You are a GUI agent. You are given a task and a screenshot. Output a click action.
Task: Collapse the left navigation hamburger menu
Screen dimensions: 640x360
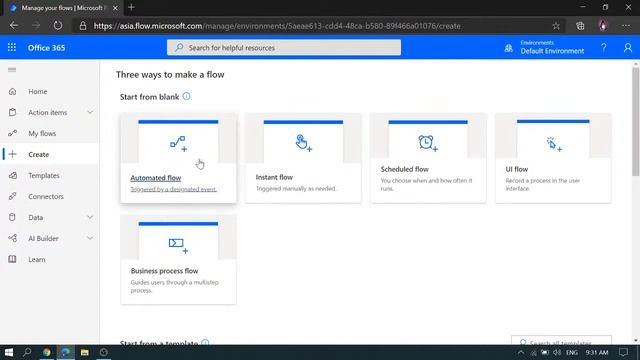pyautogui.click(x=12, y=70)
